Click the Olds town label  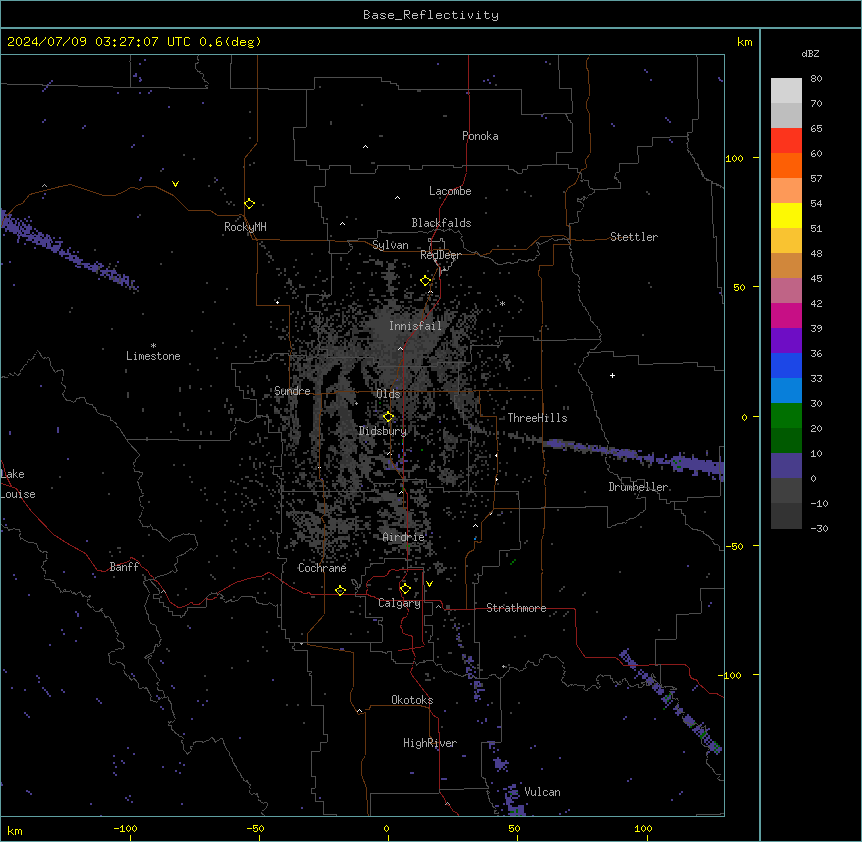(388, 394)
